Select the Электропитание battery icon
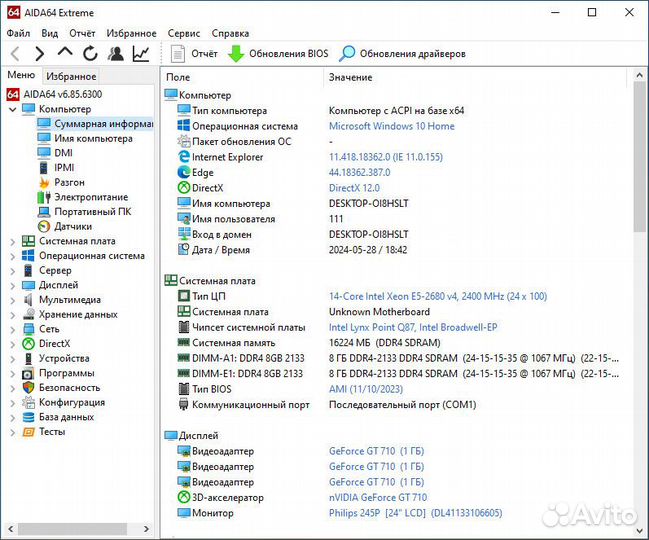The width and height of the screenshot is (649, 540). click(44, 197)
